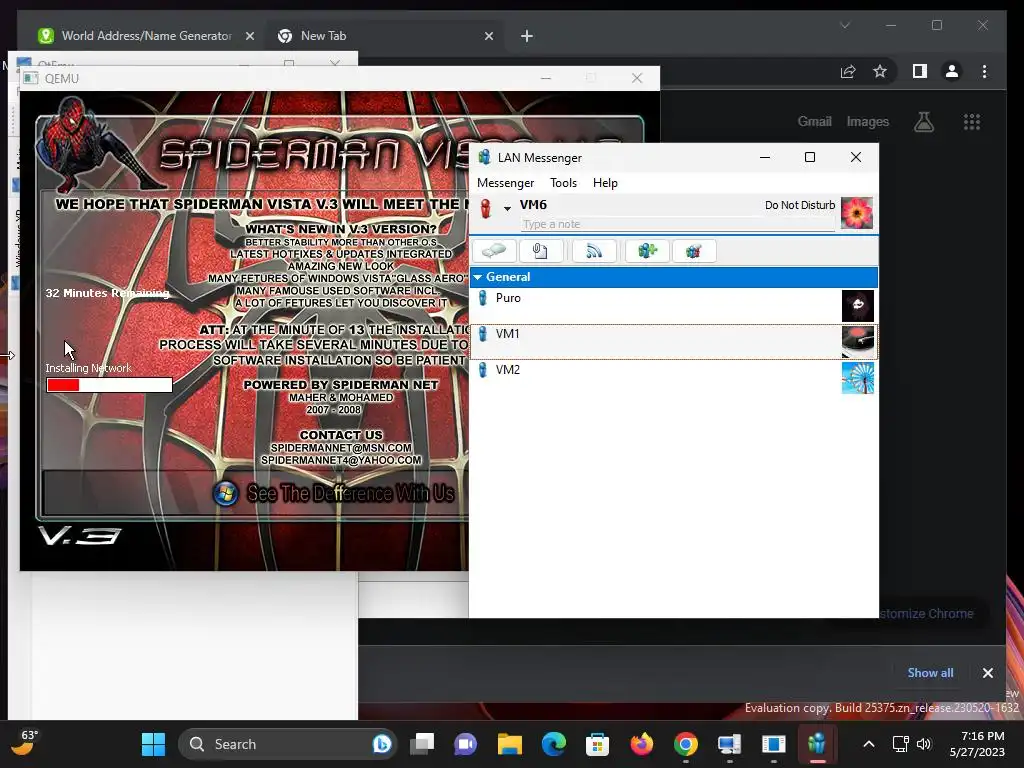Select the Puro contact row

coord(673,305)
